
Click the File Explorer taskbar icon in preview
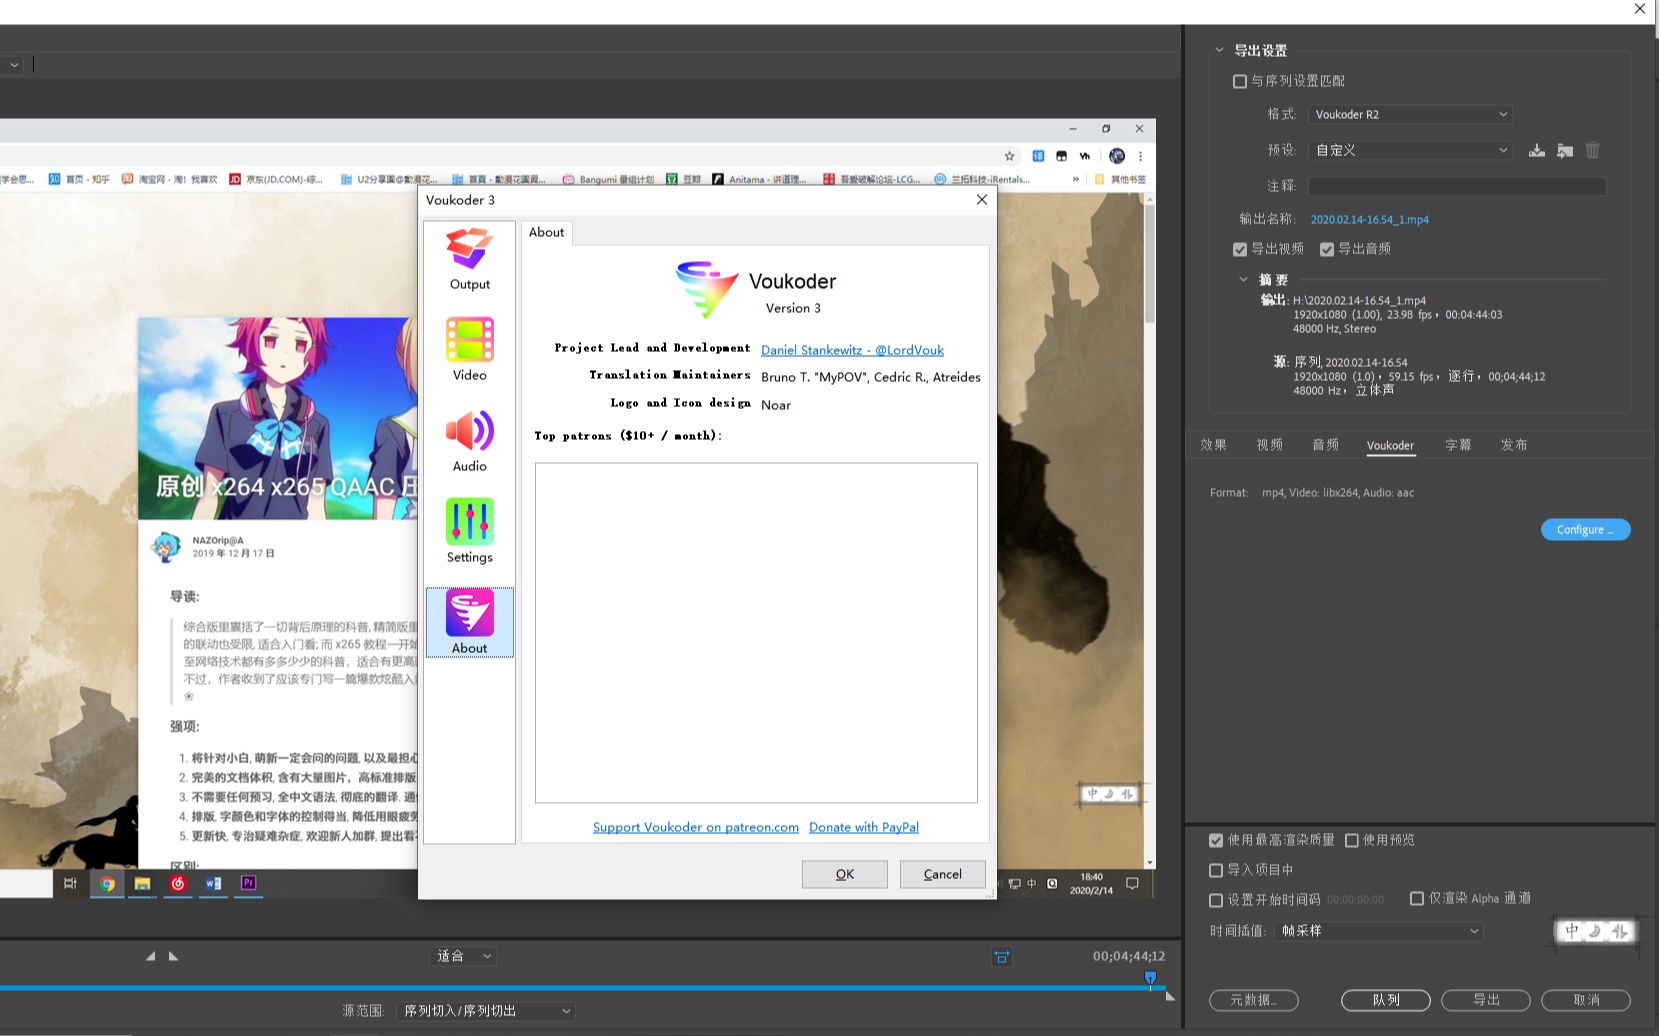click(142, 883)
